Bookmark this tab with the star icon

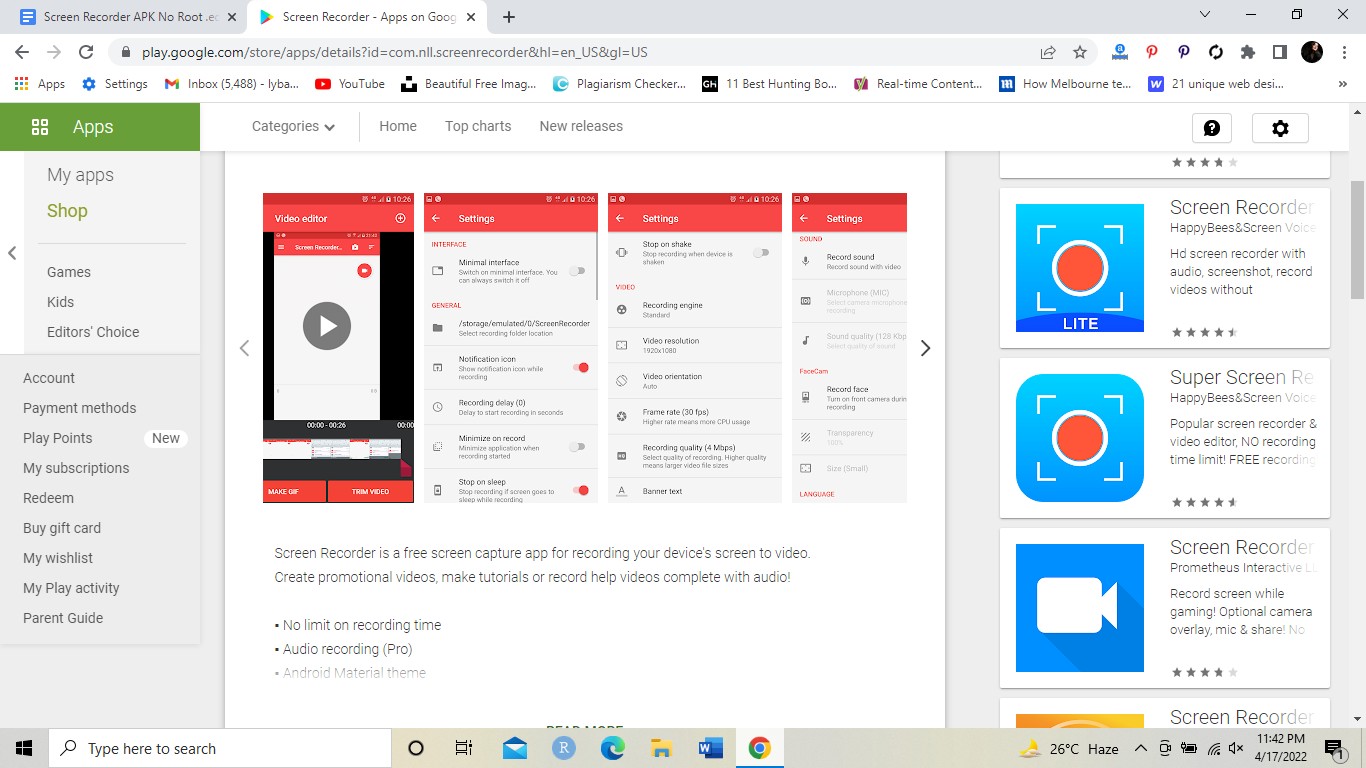1080,52
